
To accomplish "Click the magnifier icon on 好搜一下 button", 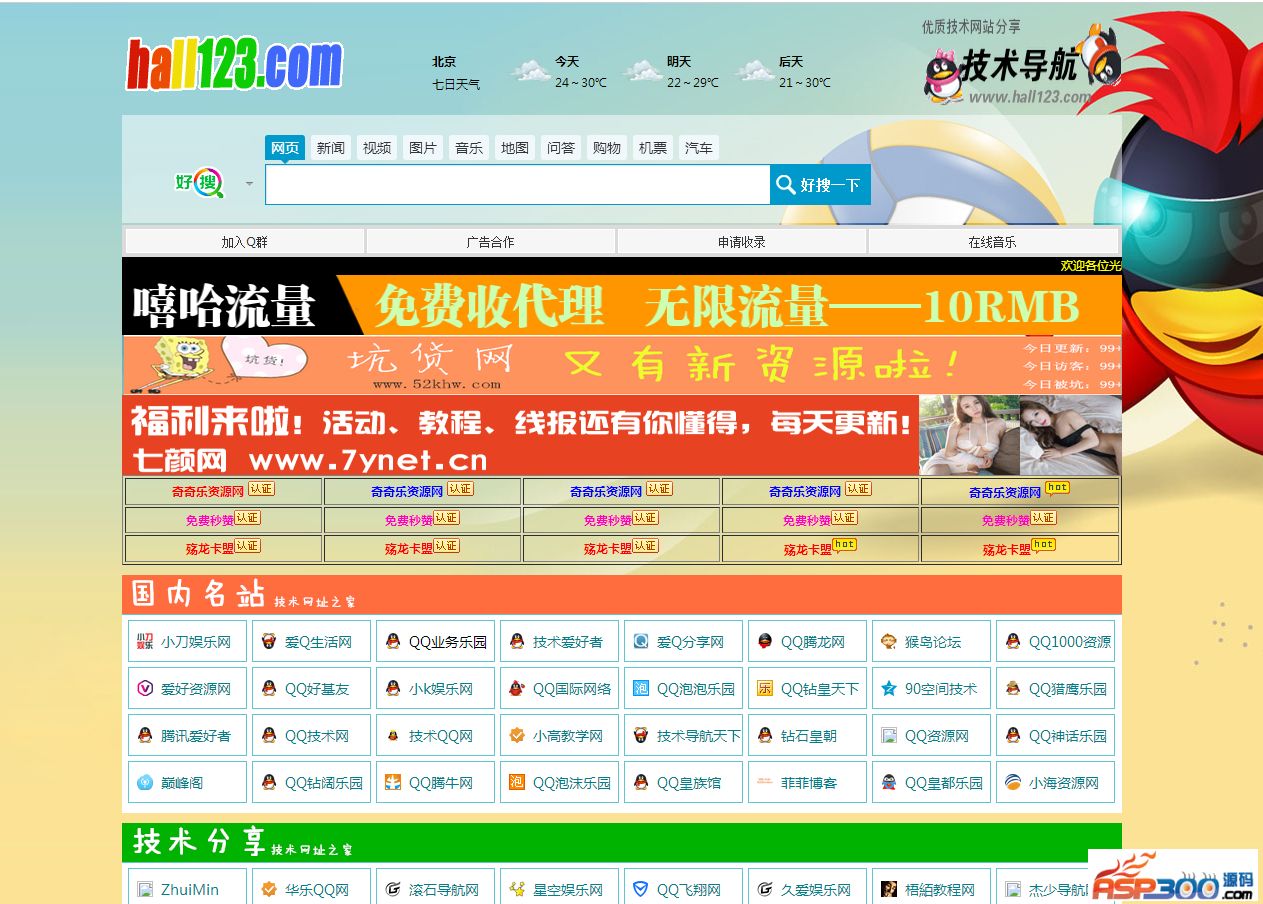I will pos(785,184).
